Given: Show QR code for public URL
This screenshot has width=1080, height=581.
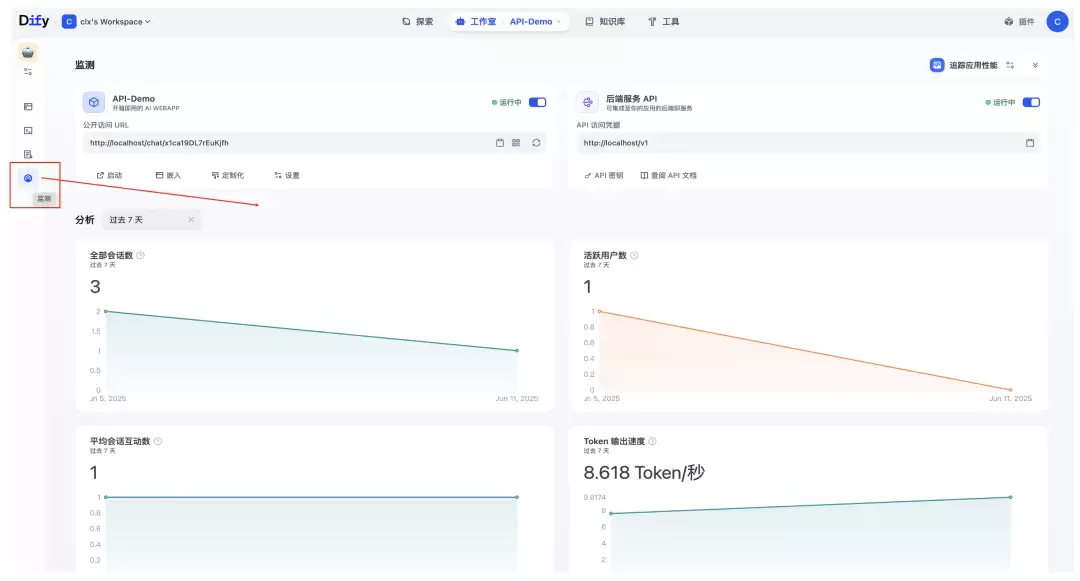Looking at the screenshot, I should pos(516,143).
